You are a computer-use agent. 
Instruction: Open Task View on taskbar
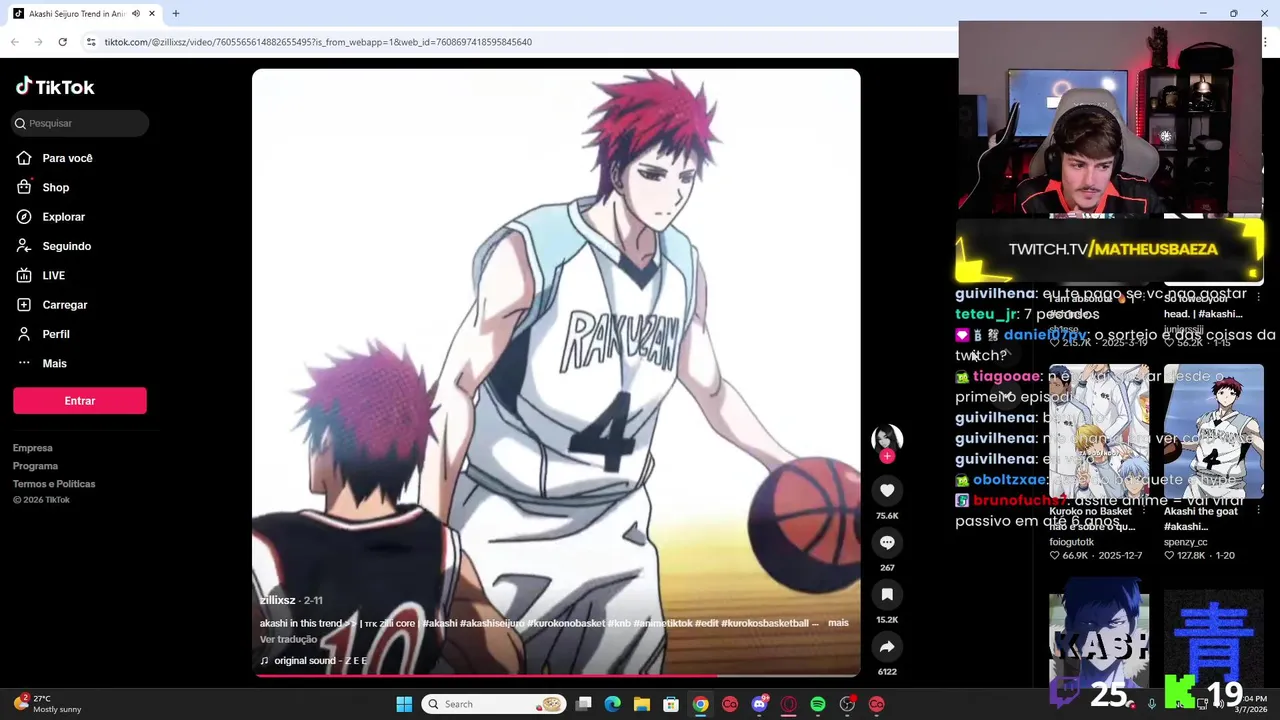pos(584,704)
